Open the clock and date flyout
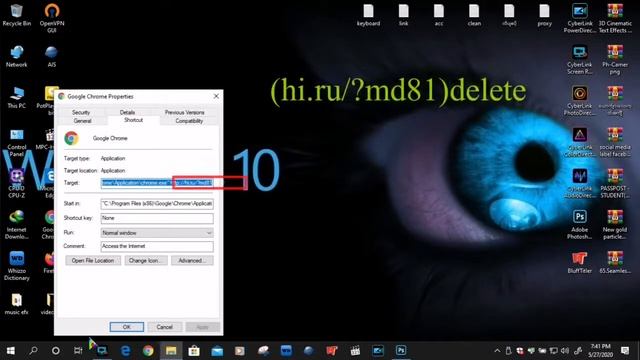This screenshot has height=360, width=640. pyautogui.click(x=600, y=351)
